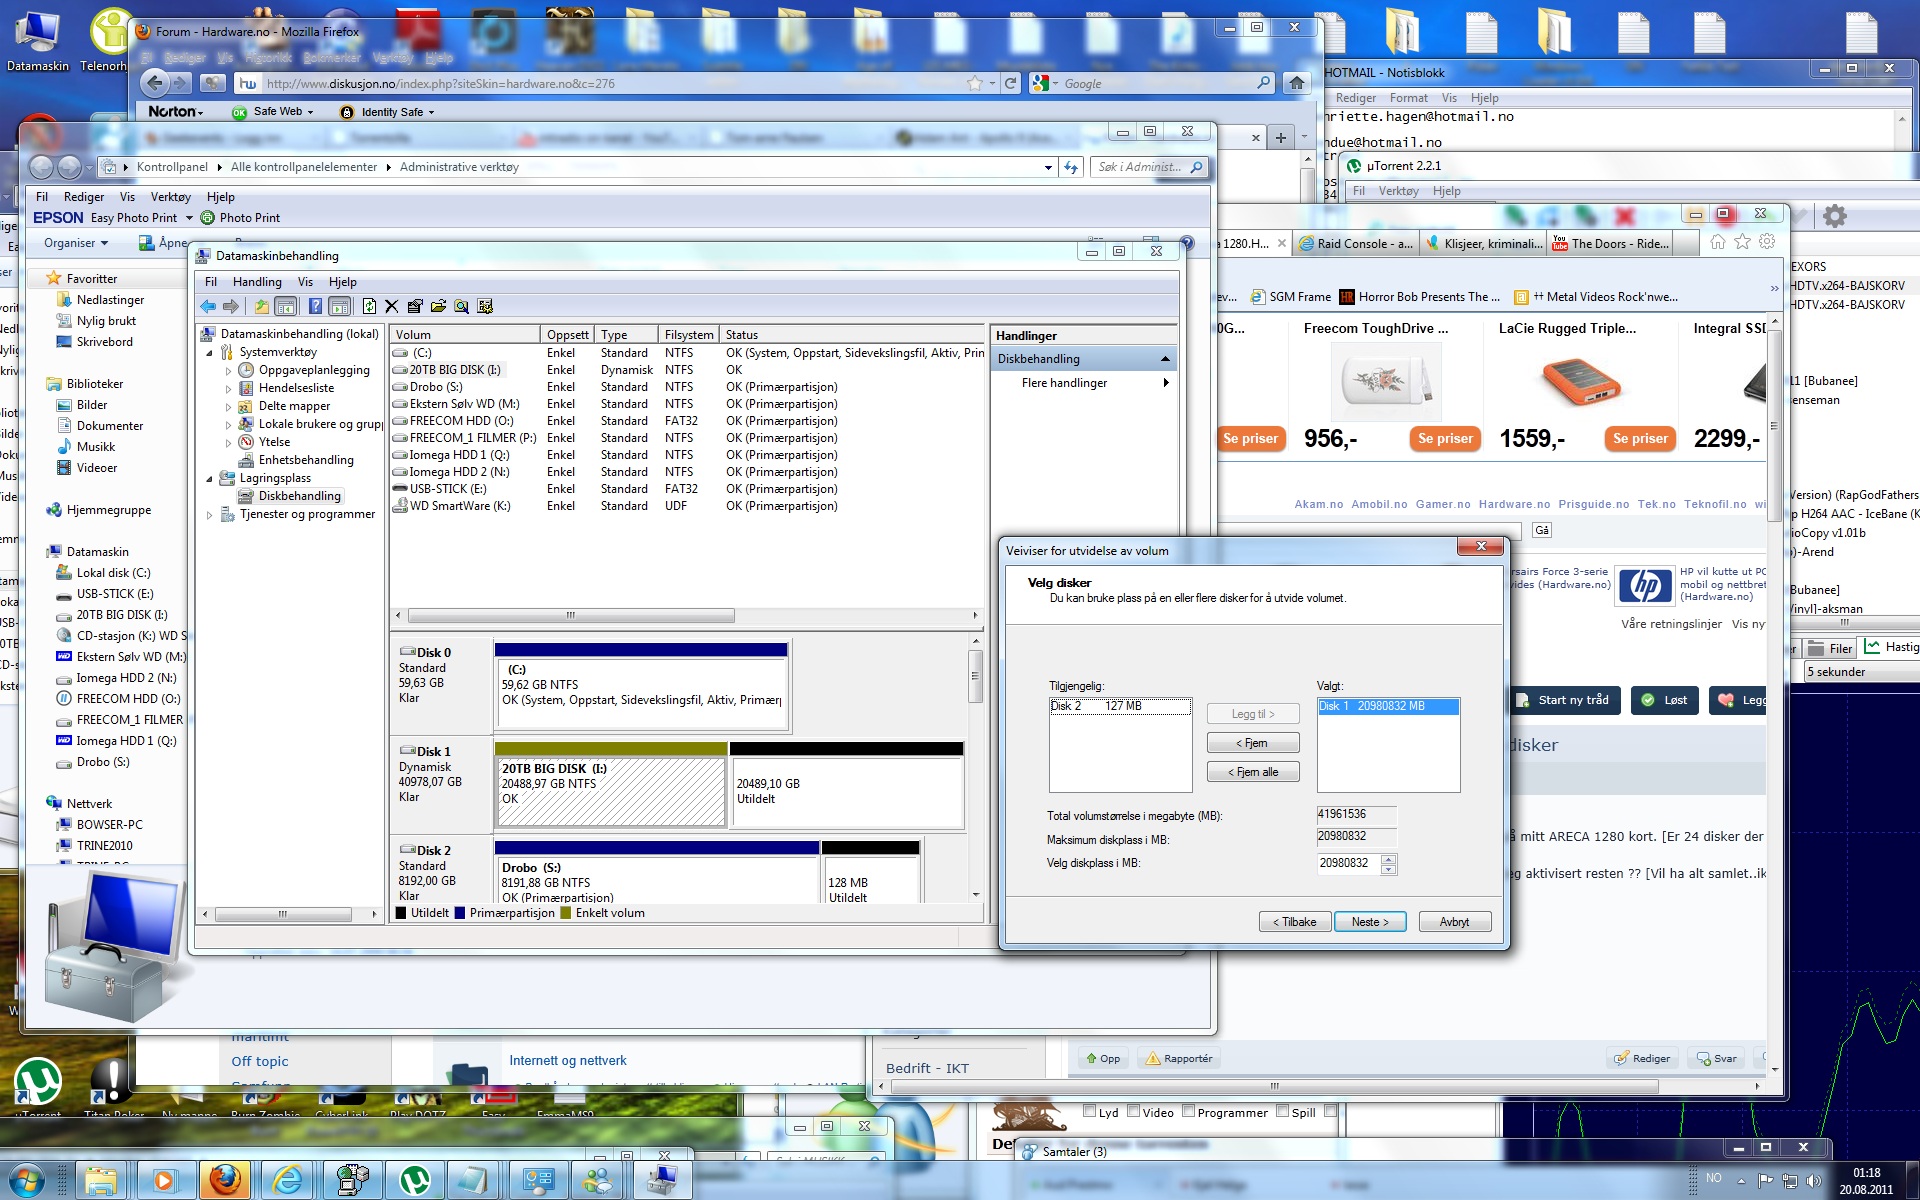Check the Programmer checkbox
1920x1200 pixels.
1189,1111
